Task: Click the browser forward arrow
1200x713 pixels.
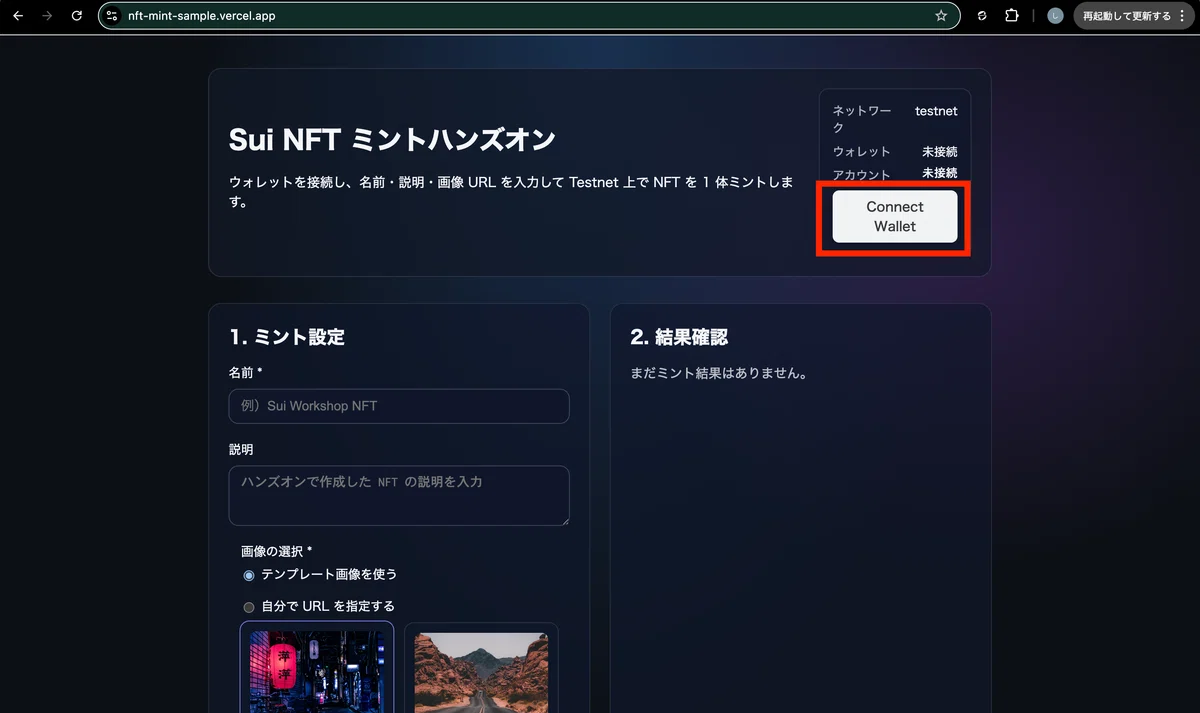Action: (47, 16)
